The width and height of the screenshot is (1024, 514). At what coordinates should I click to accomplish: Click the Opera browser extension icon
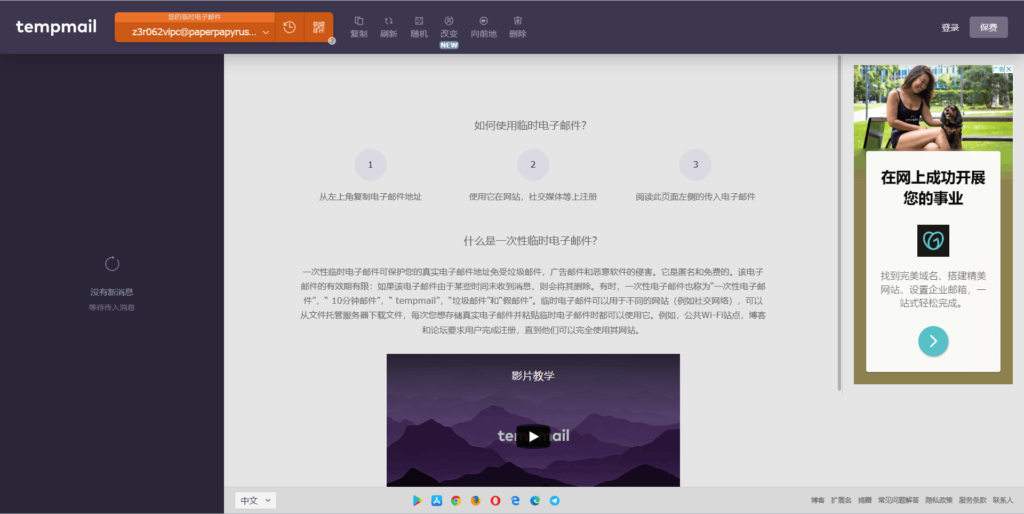coord(495,500)
